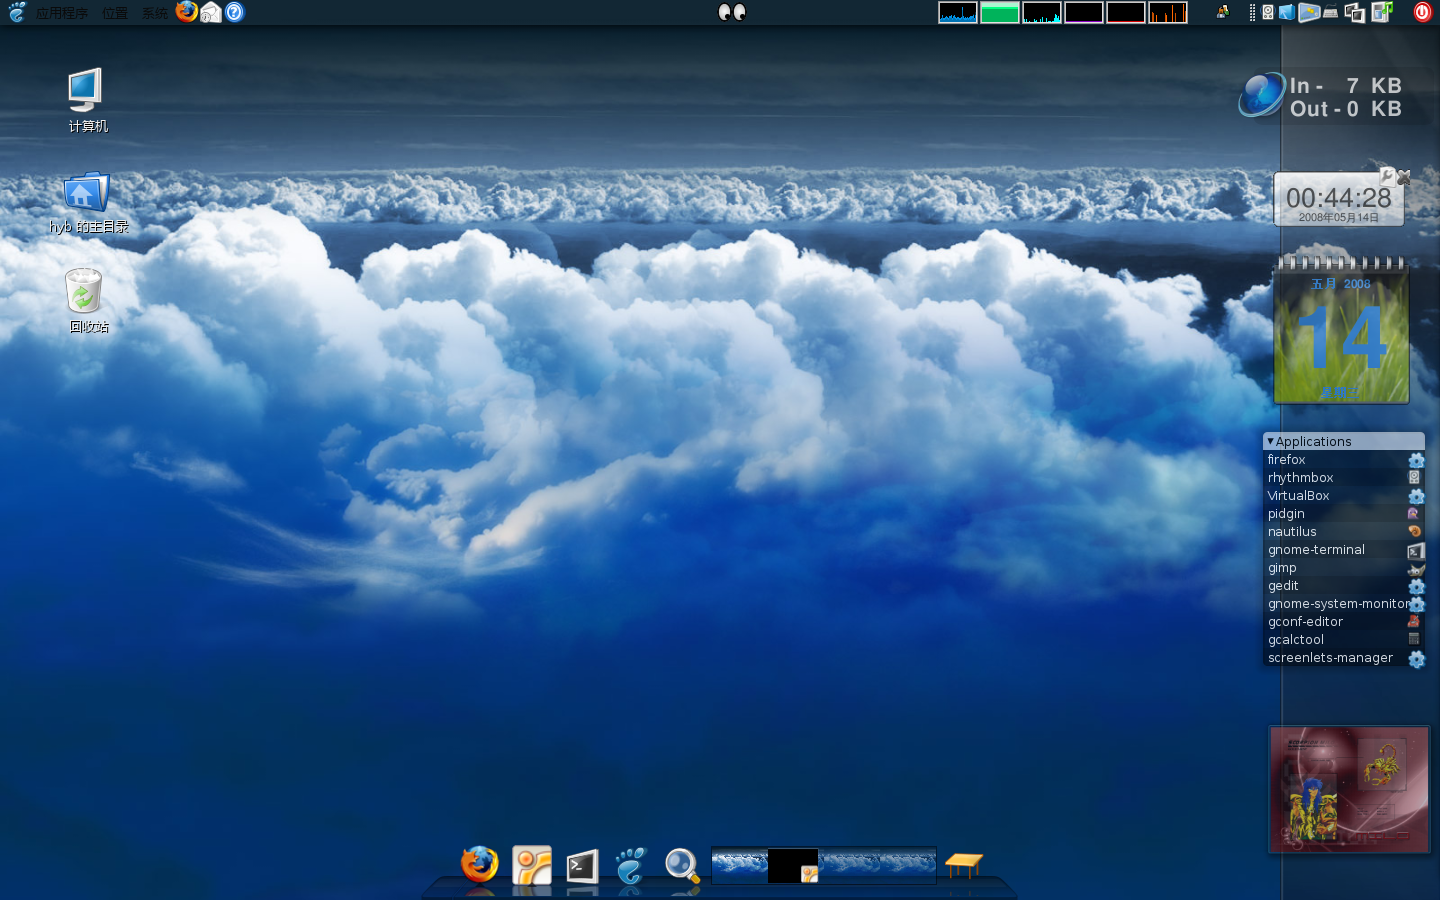
Task: Switch to the fourth workspace in dock pager
Action: pos(907,865)
